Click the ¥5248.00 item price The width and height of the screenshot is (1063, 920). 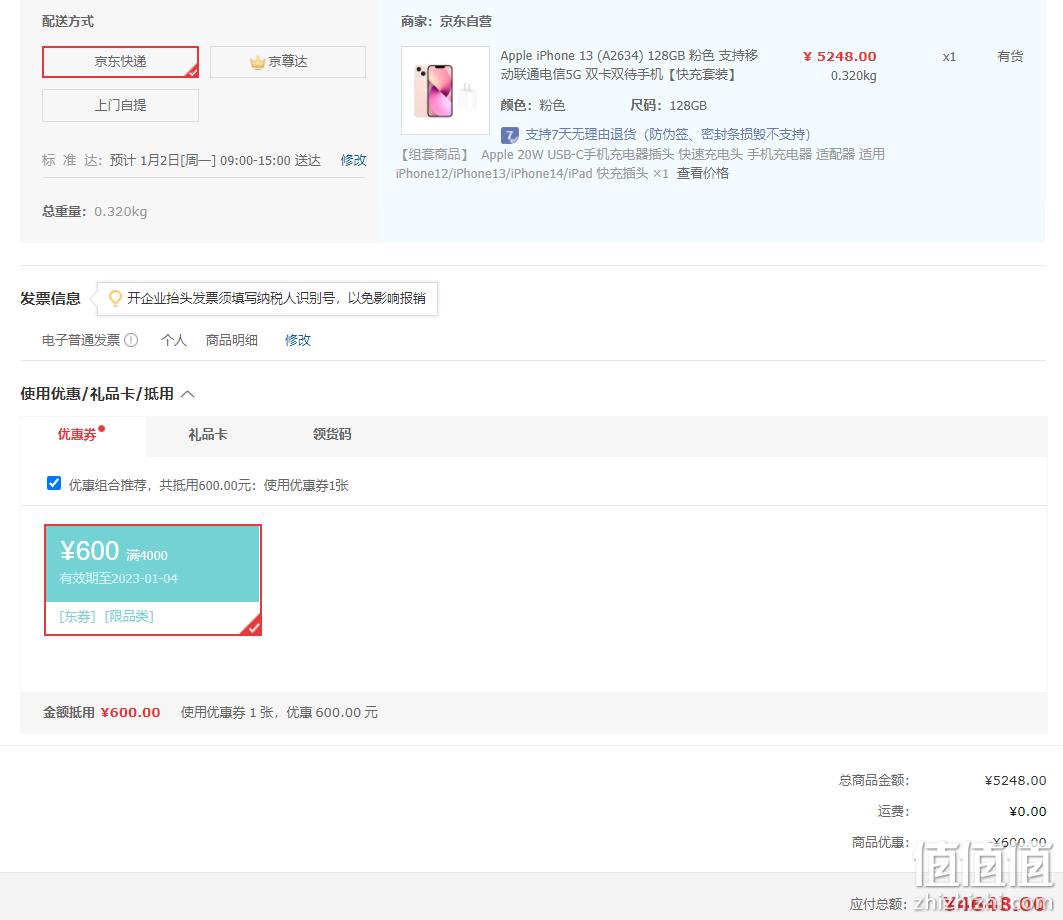point(839,56)
